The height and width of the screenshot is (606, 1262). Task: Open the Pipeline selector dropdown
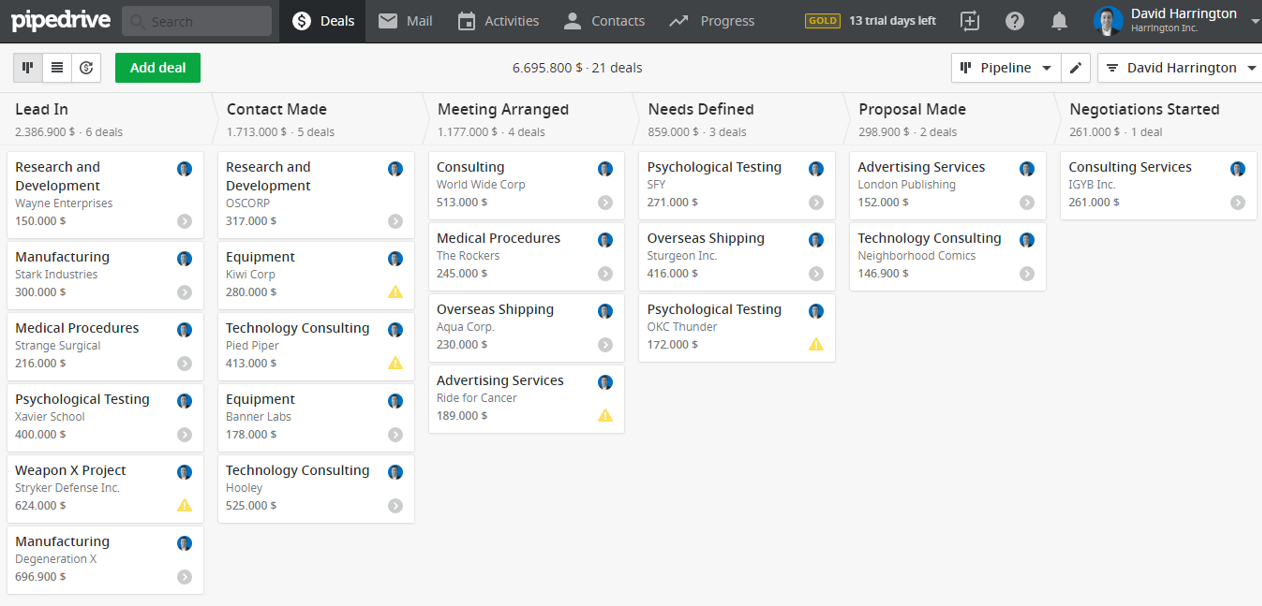pyautogui.click(x=1005, y=67)
